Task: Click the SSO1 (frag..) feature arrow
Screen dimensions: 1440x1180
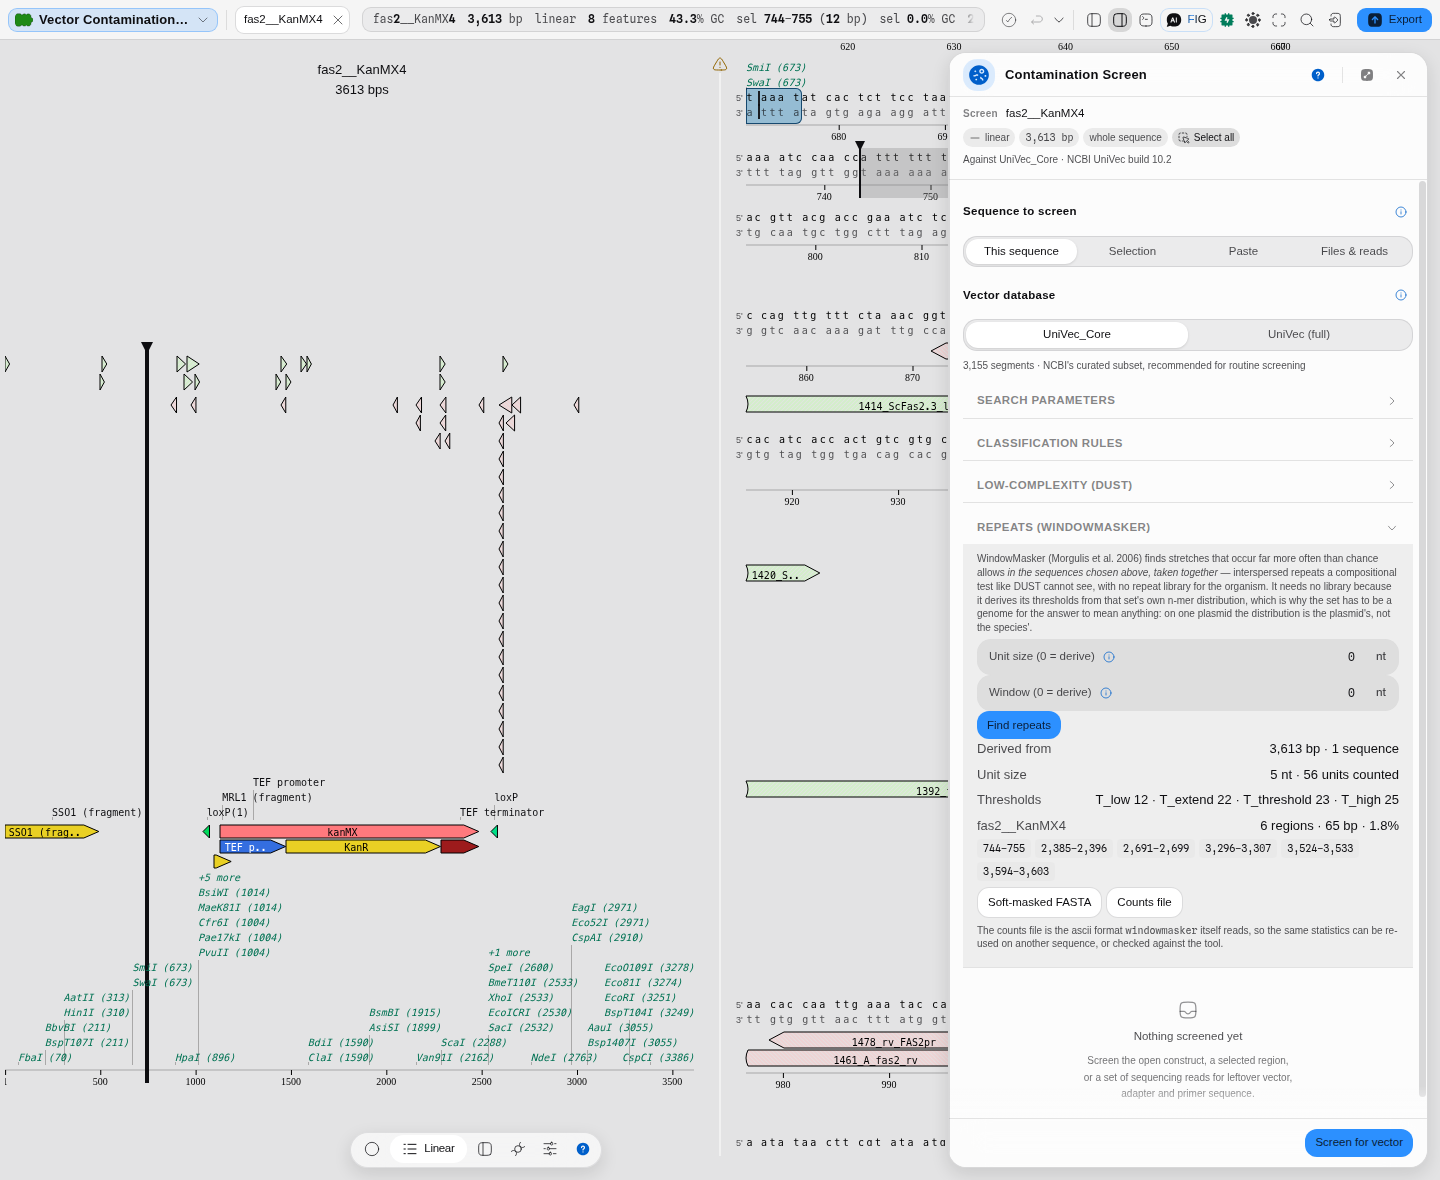Action: (52, 832)
